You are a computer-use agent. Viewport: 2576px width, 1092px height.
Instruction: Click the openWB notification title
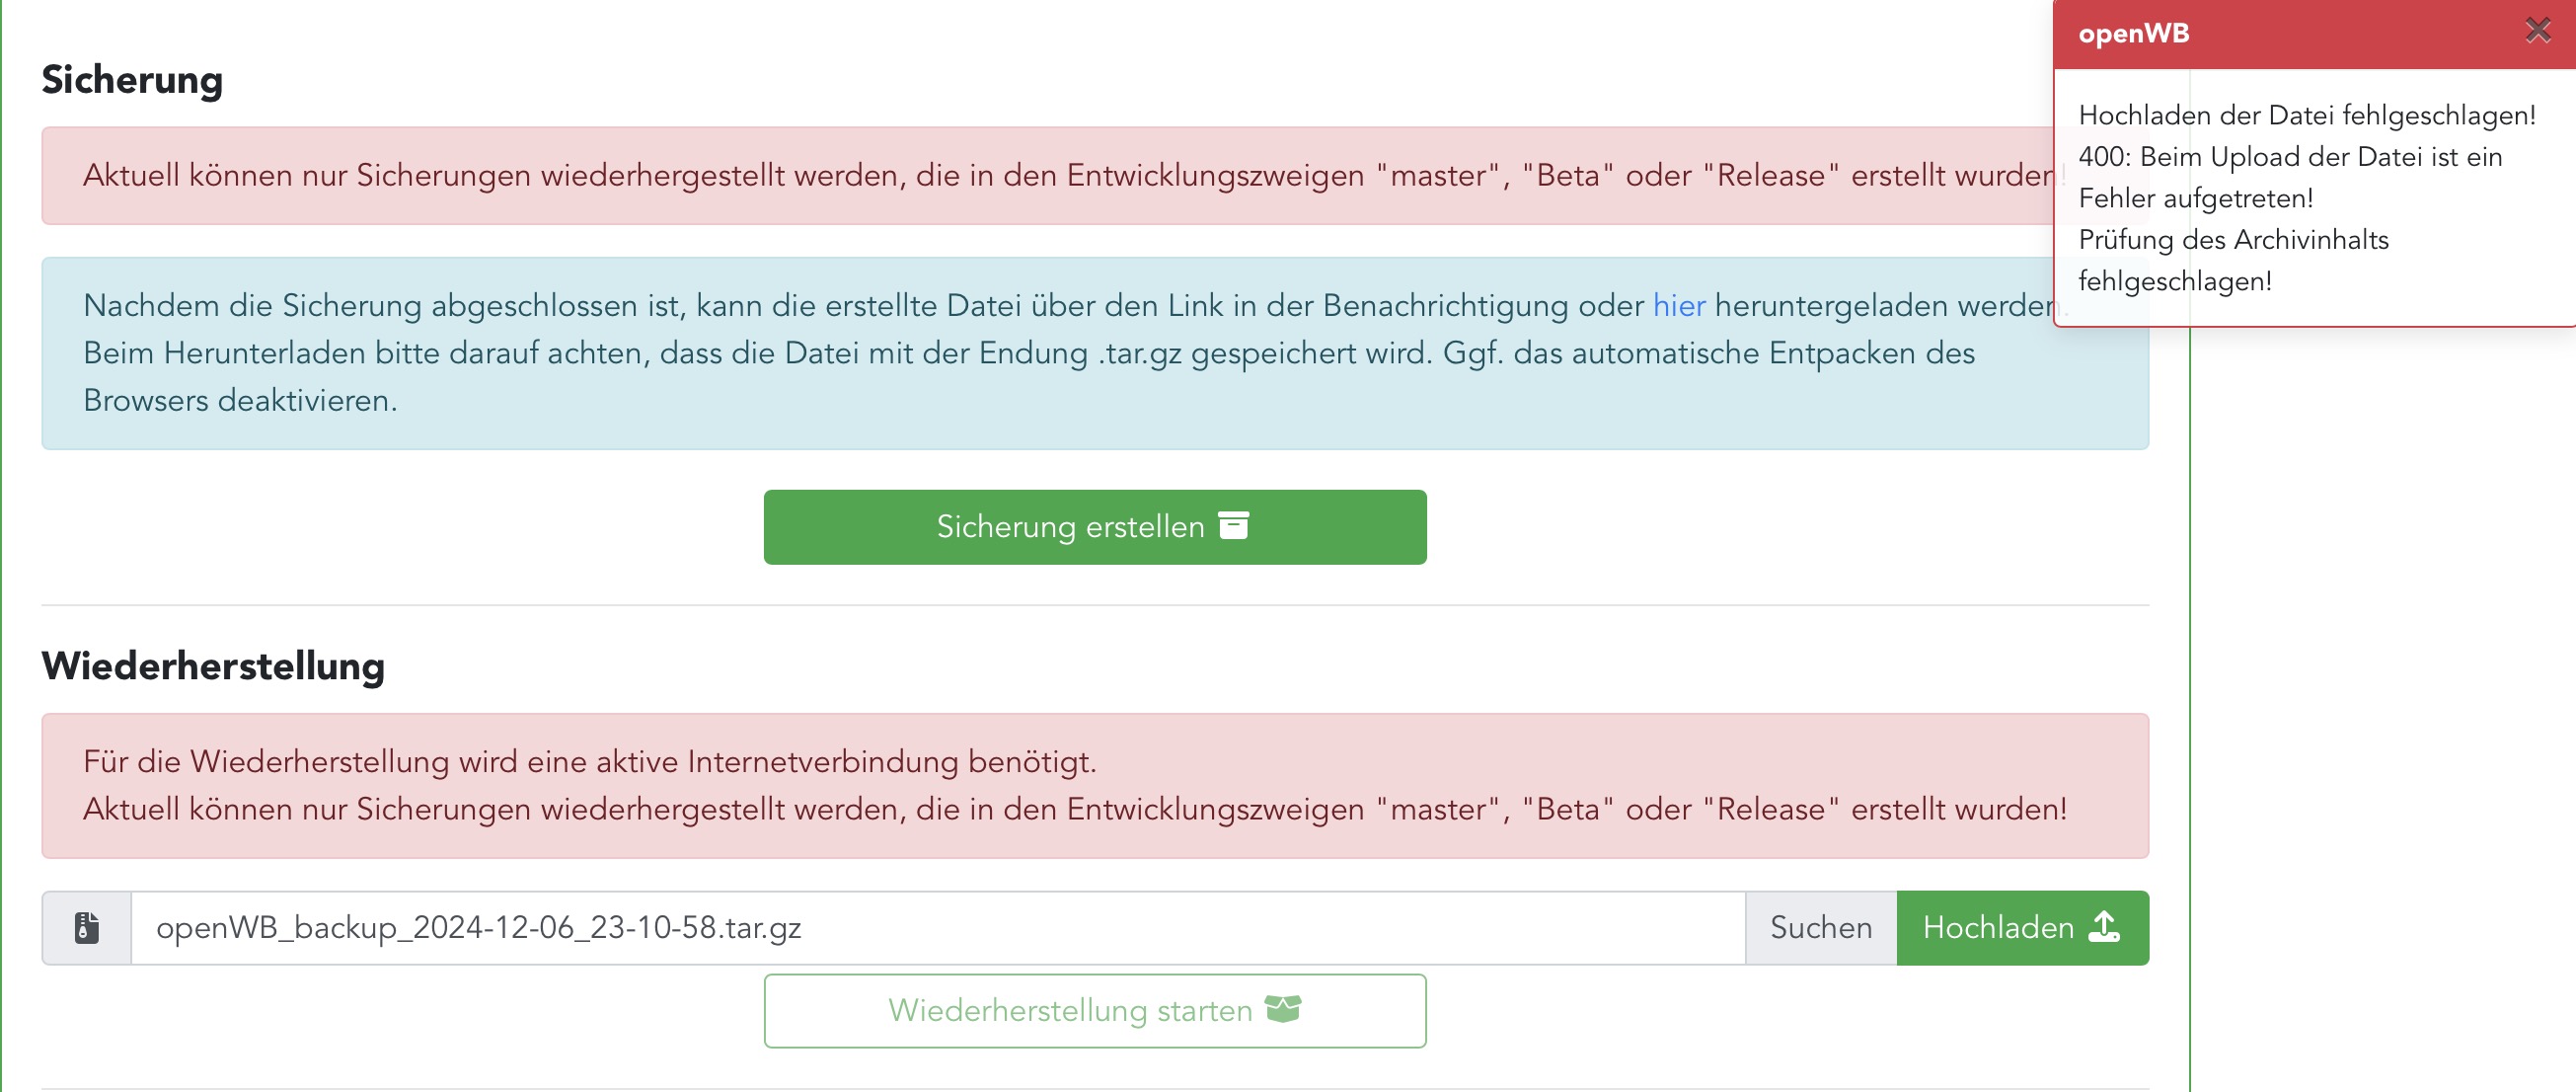coord(2133,34)
